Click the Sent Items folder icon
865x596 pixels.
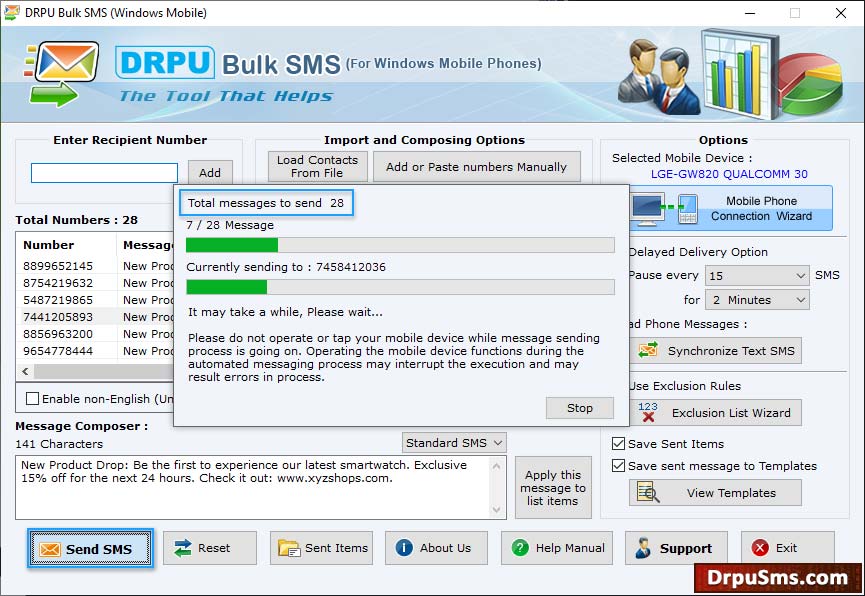point(289,548)
